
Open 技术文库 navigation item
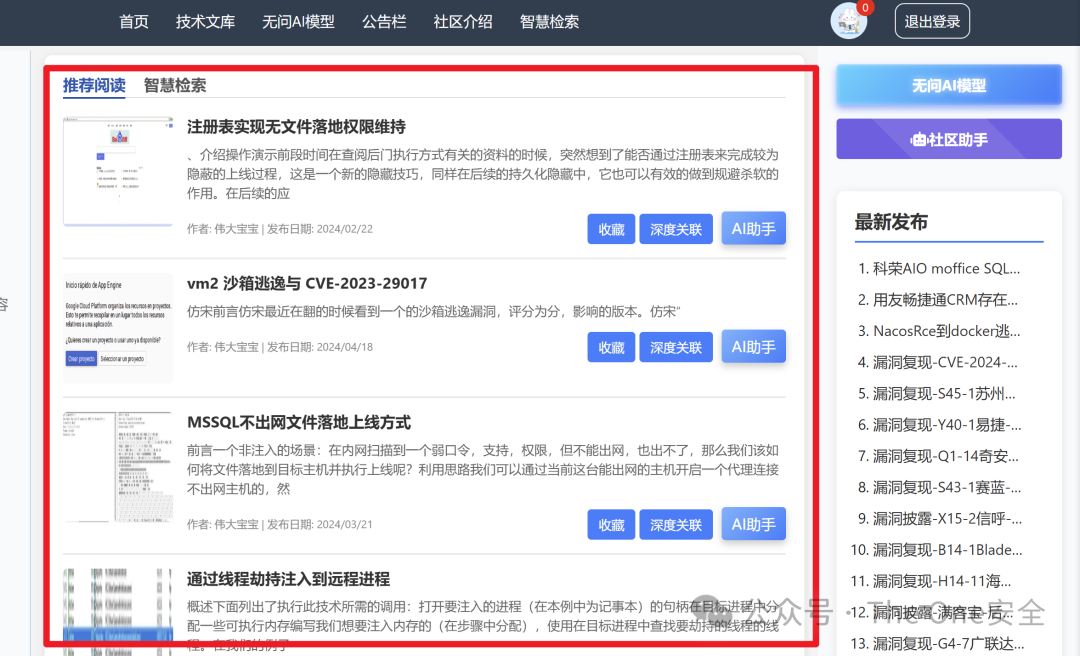pyautogui.click(x=205, y=21)
